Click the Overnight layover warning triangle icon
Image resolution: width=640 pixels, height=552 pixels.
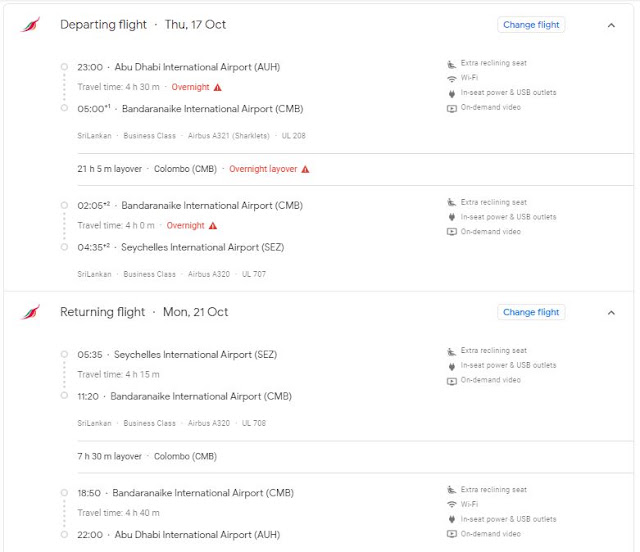coord(305,169)
